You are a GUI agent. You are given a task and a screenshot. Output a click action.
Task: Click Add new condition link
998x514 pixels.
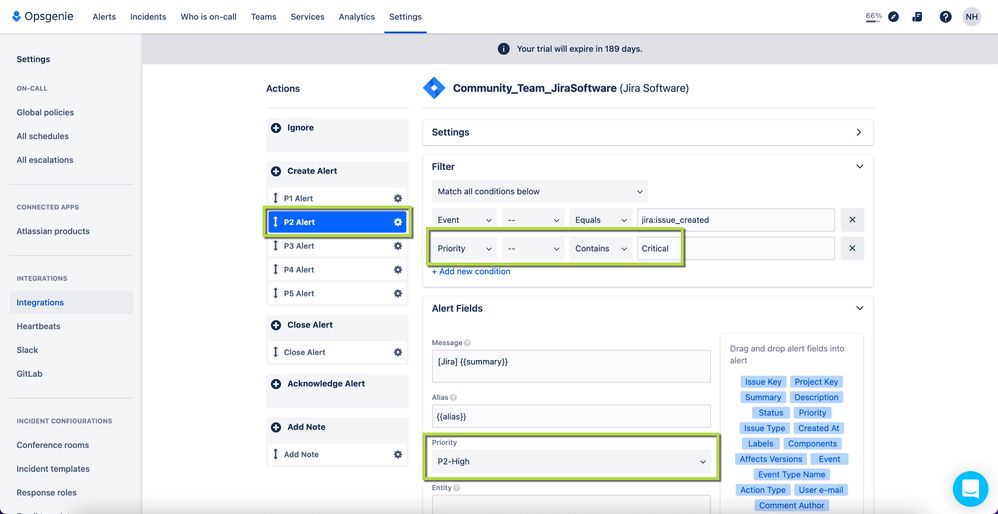471,272
